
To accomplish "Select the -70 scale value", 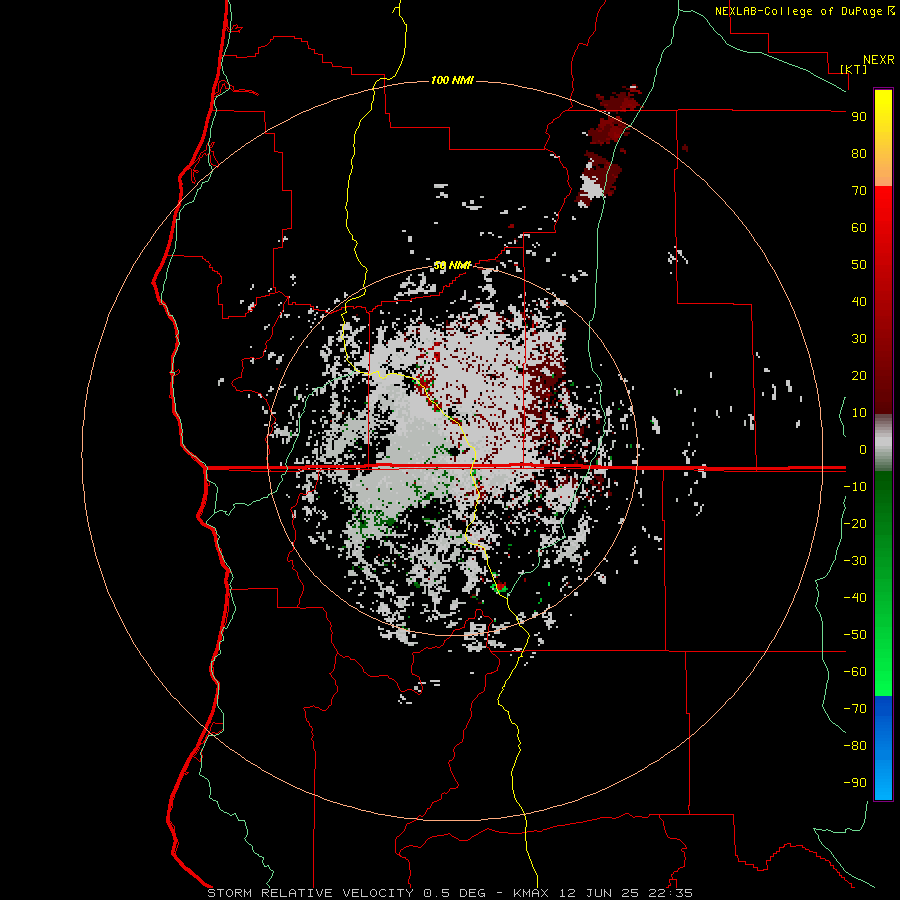I will (855, 709).
